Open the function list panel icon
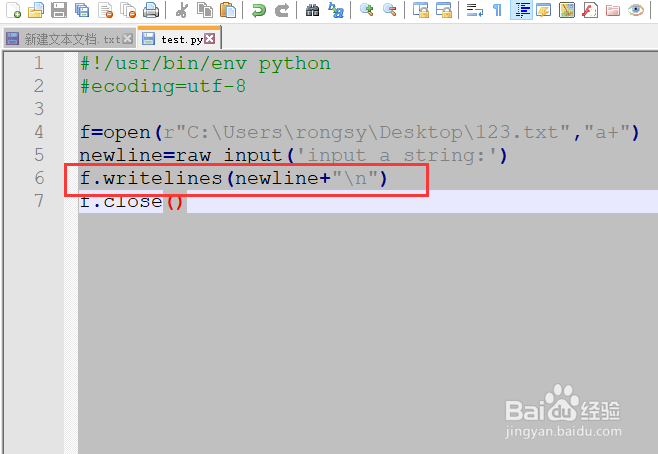Viewport: 658px width, 454px height. (590, 10)
